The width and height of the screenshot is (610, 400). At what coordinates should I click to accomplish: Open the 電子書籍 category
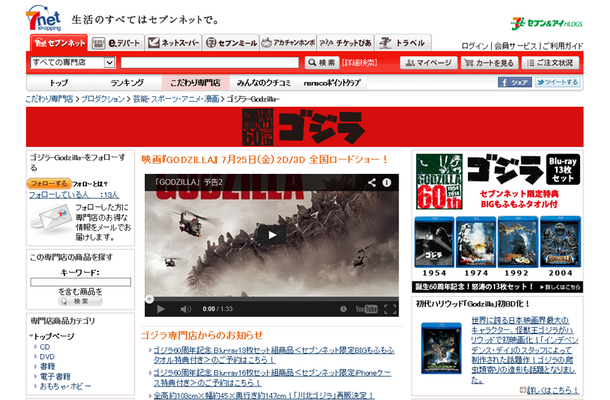[x=55, y=376]
